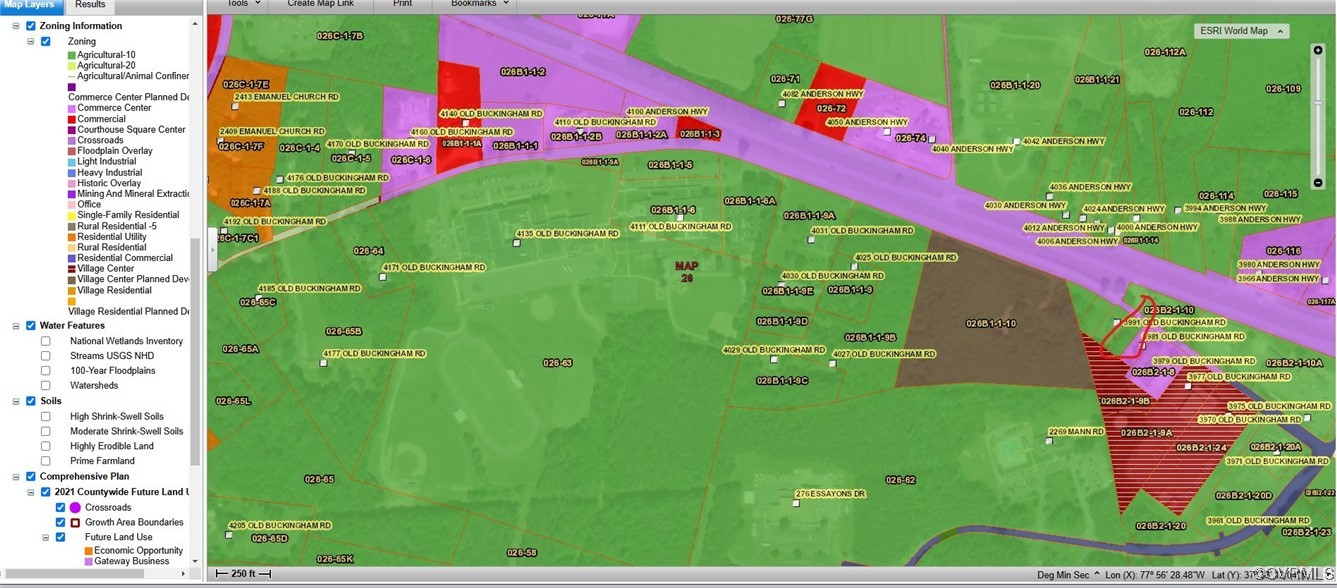Open the ESRI World Map basemap dropdown
This screenshot has width=1337, height=588.
1241,31
